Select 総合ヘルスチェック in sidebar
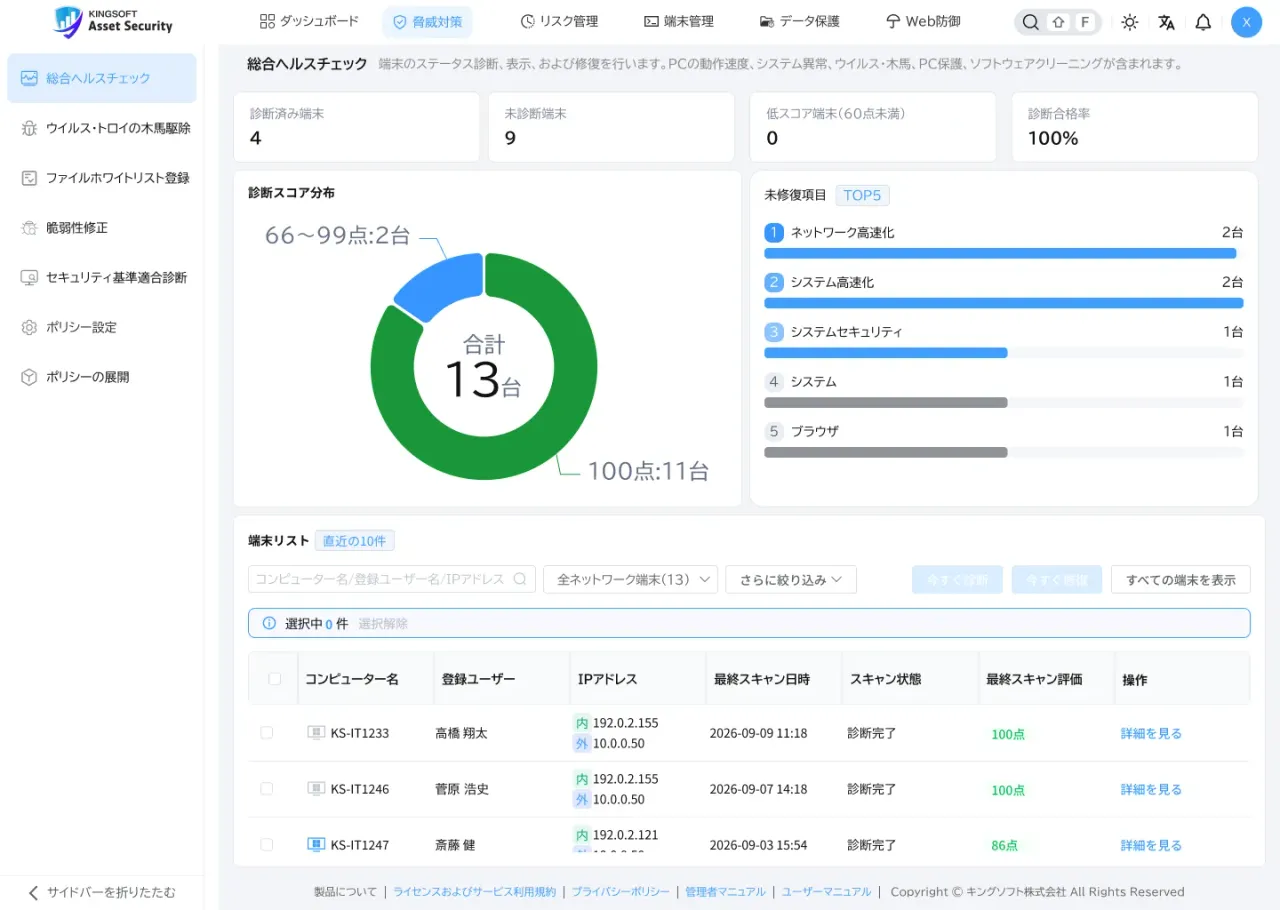The height and width of the screenshot is (910, 1280). pyautogui.click(x=102, y=78)
